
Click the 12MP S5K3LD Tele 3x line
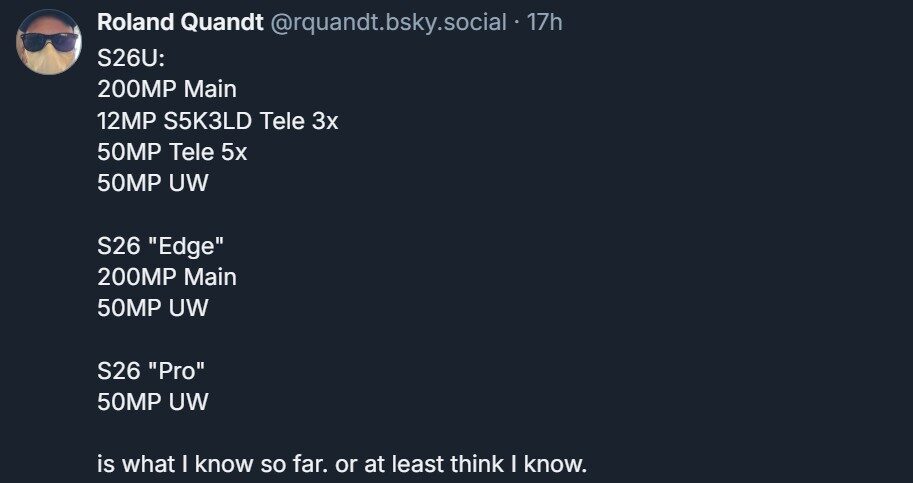coord(218,120)
